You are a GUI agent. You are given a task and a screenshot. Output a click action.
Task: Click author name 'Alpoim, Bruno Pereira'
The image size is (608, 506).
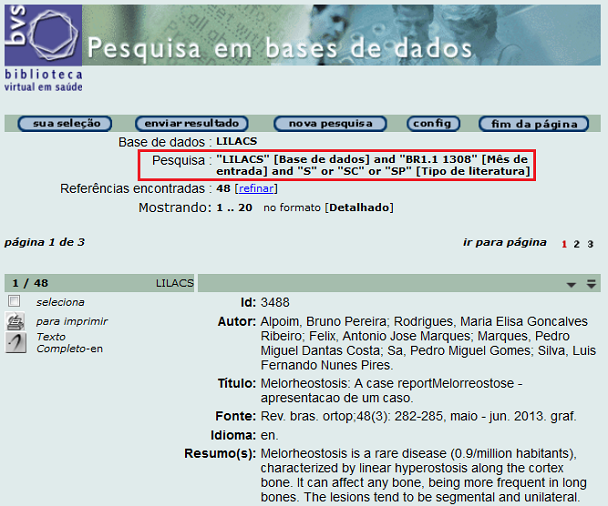tap(323, 321)
